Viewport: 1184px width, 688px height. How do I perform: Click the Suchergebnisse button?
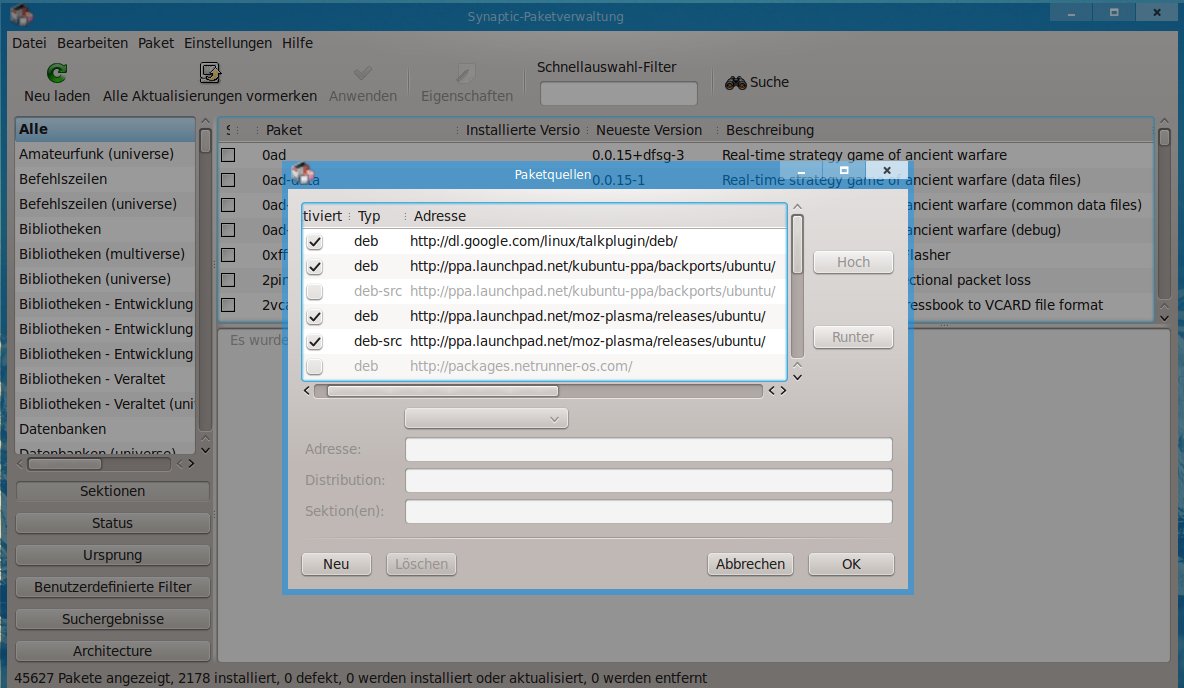pos(113,619)
